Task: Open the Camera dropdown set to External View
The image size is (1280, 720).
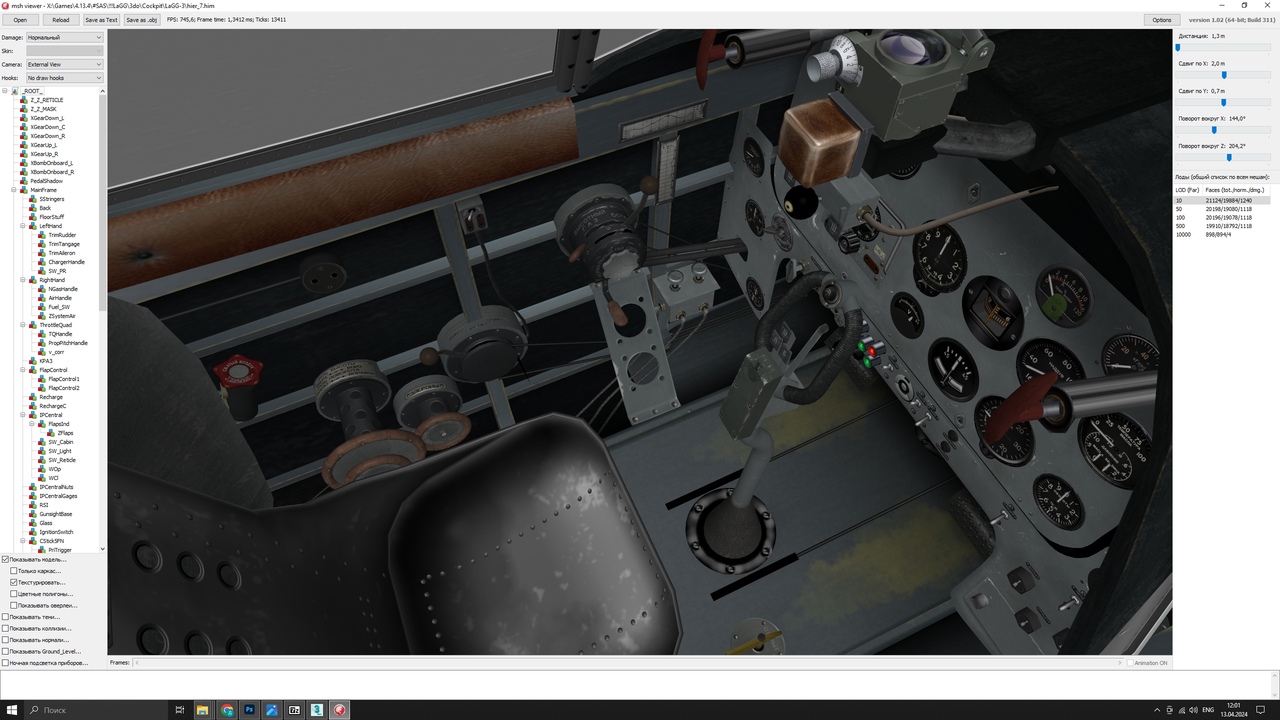Action: tap(64, 64)
